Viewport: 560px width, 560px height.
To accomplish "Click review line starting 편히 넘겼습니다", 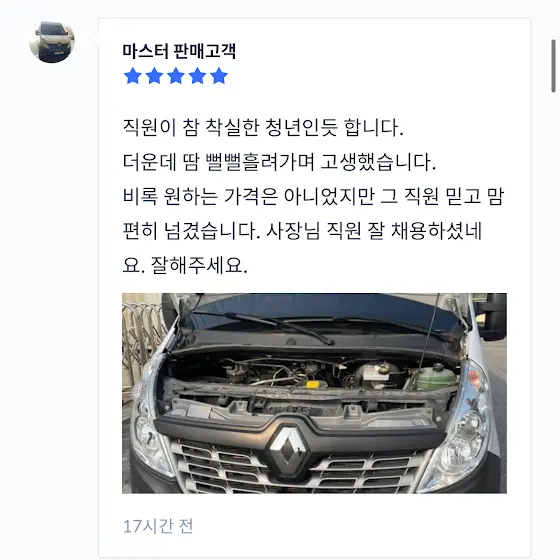I will [302, 231].
